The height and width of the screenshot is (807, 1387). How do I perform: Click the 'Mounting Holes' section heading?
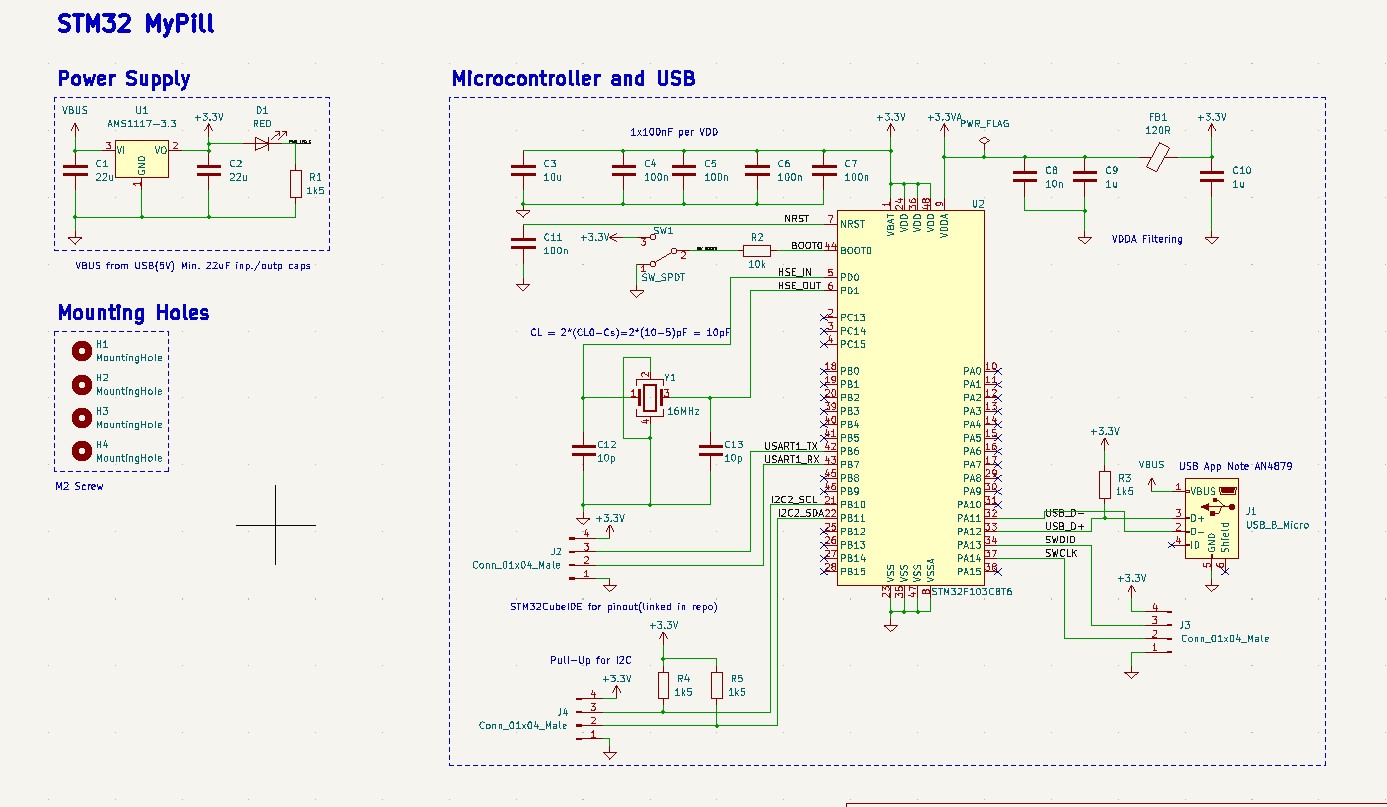[x=134, y=313]
